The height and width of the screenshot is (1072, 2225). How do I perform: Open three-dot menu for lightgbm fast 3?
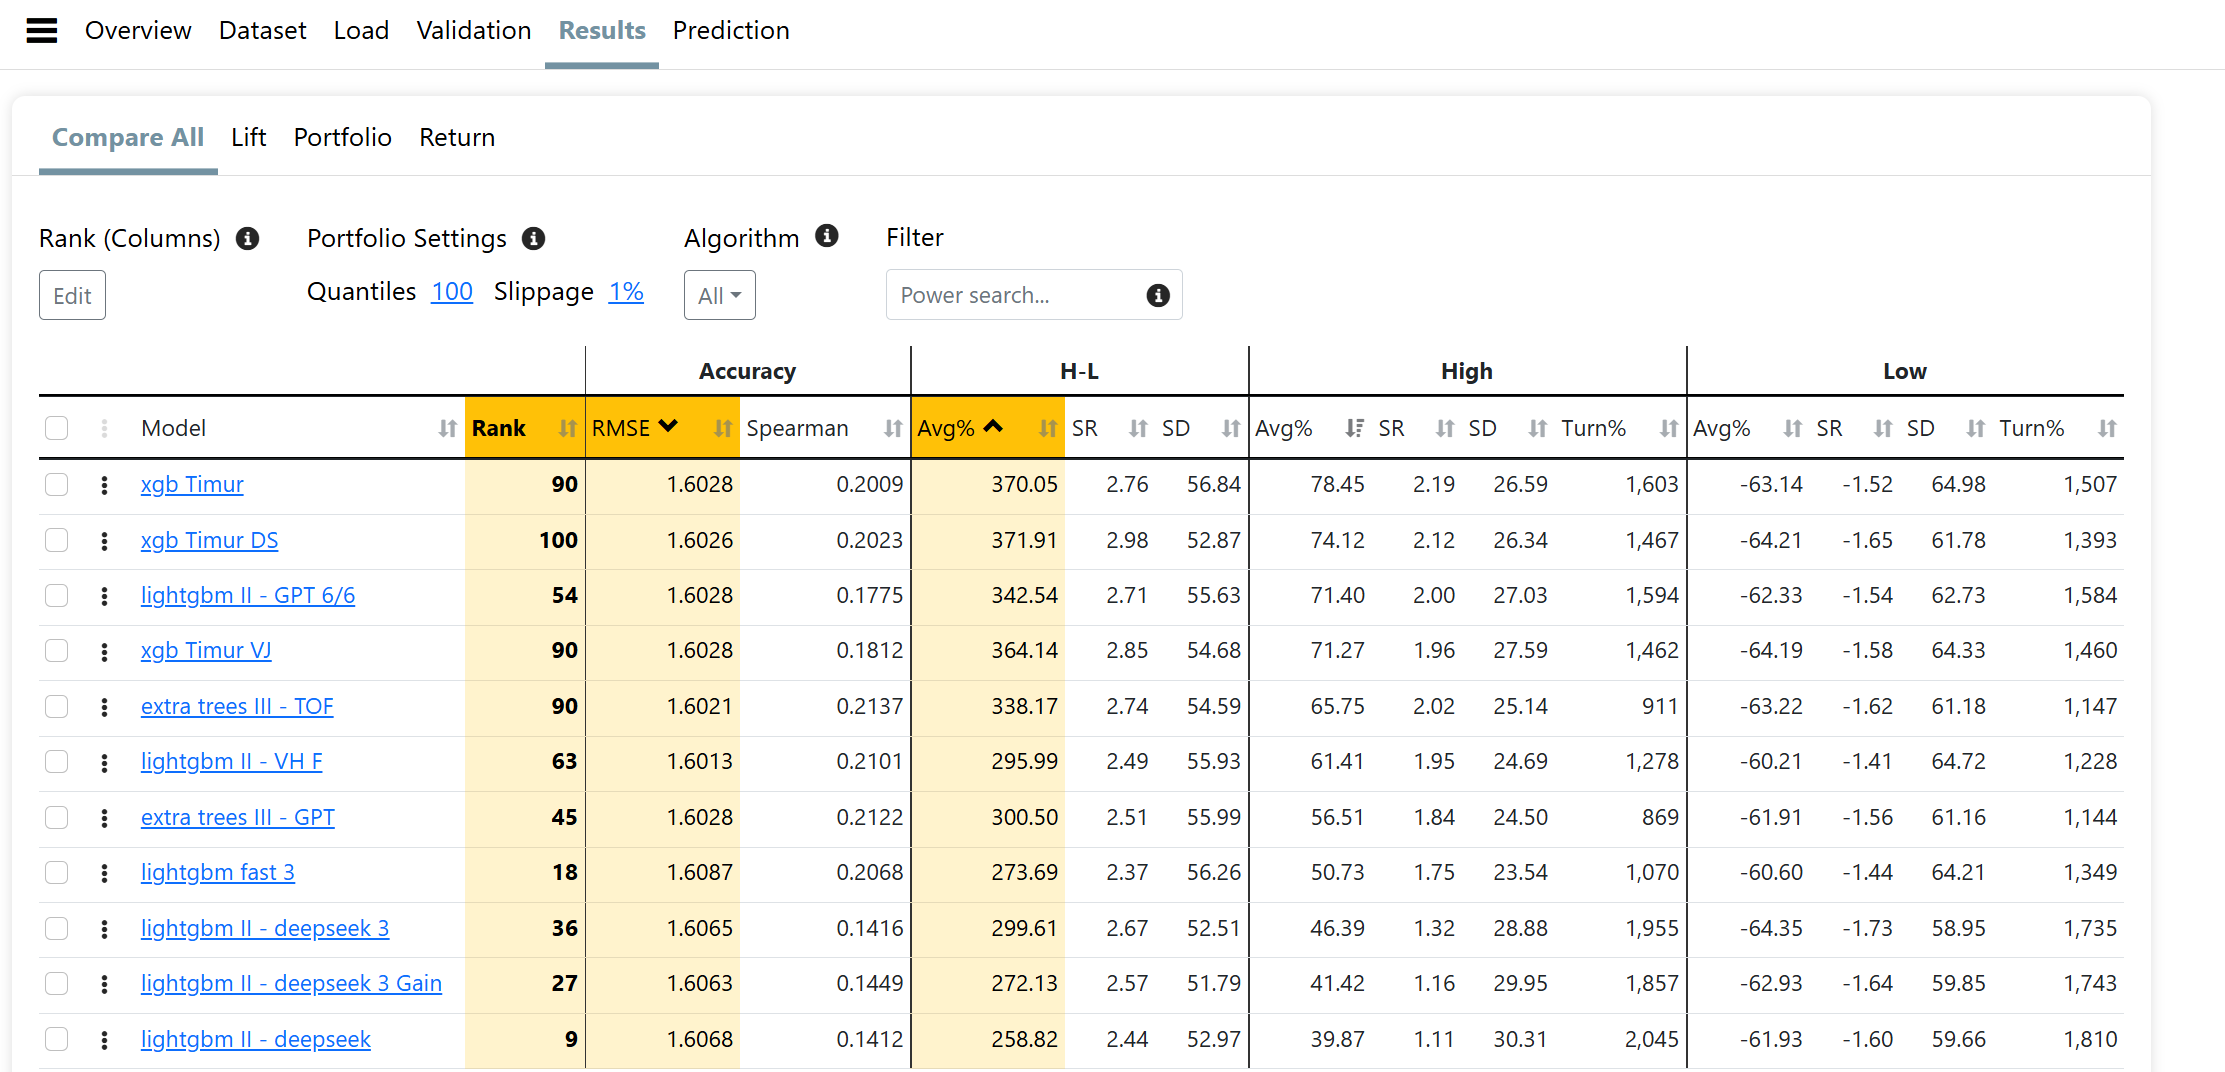point(104,873)
